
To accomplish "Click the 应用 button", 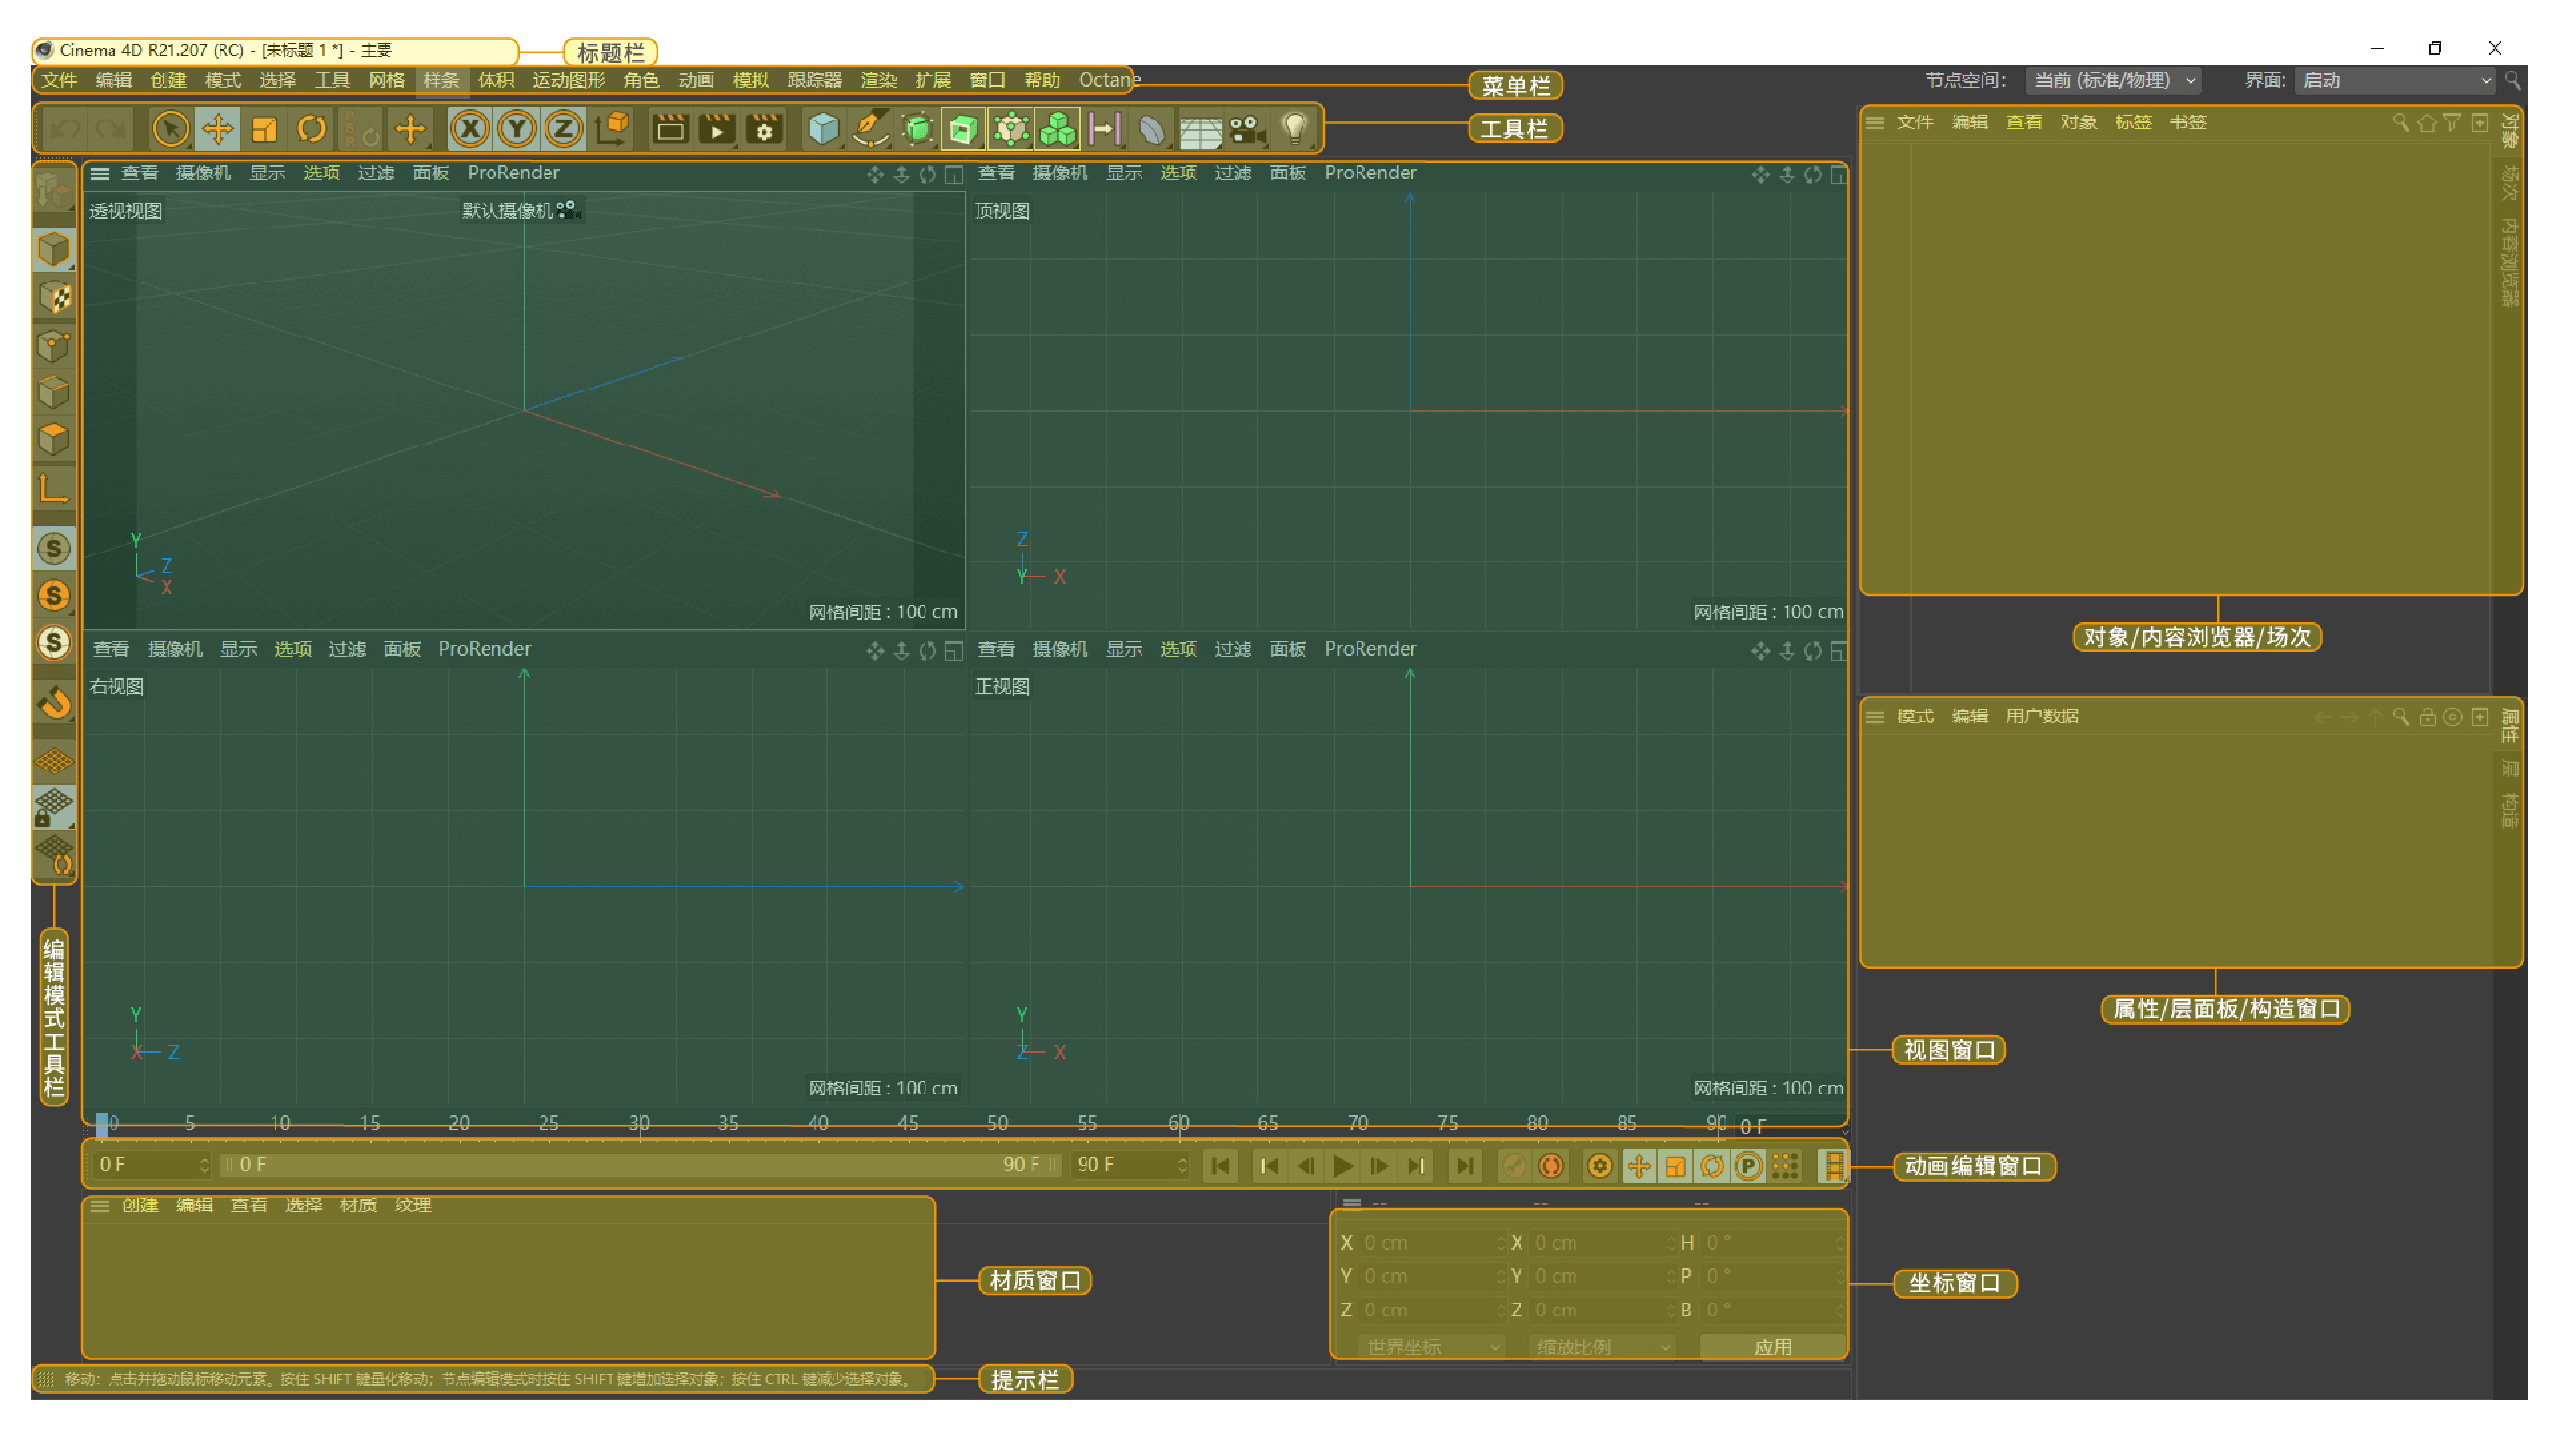I will tap(1772, 1347).
